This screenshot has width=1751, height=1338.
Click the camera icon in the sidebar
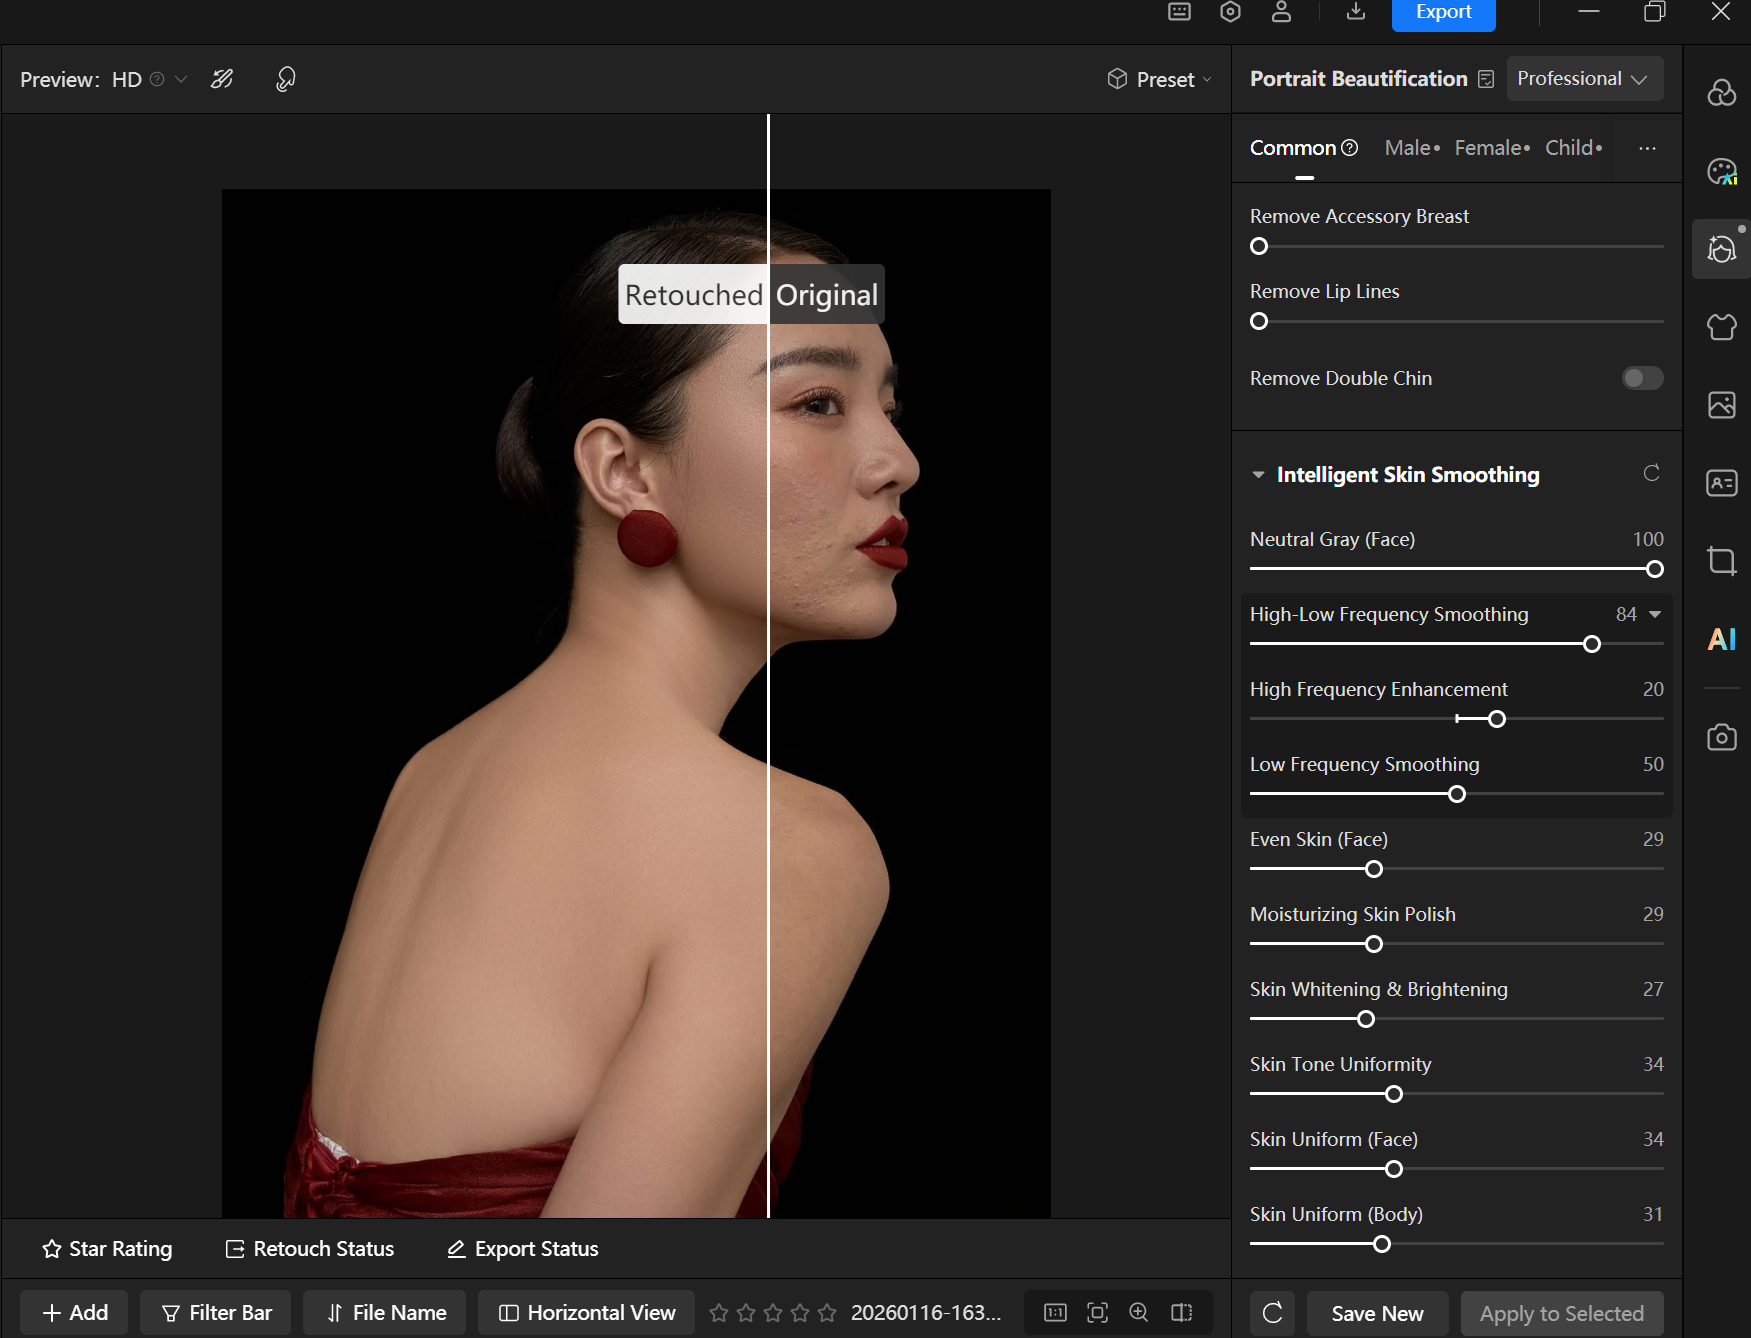[x=1721, y=738]
